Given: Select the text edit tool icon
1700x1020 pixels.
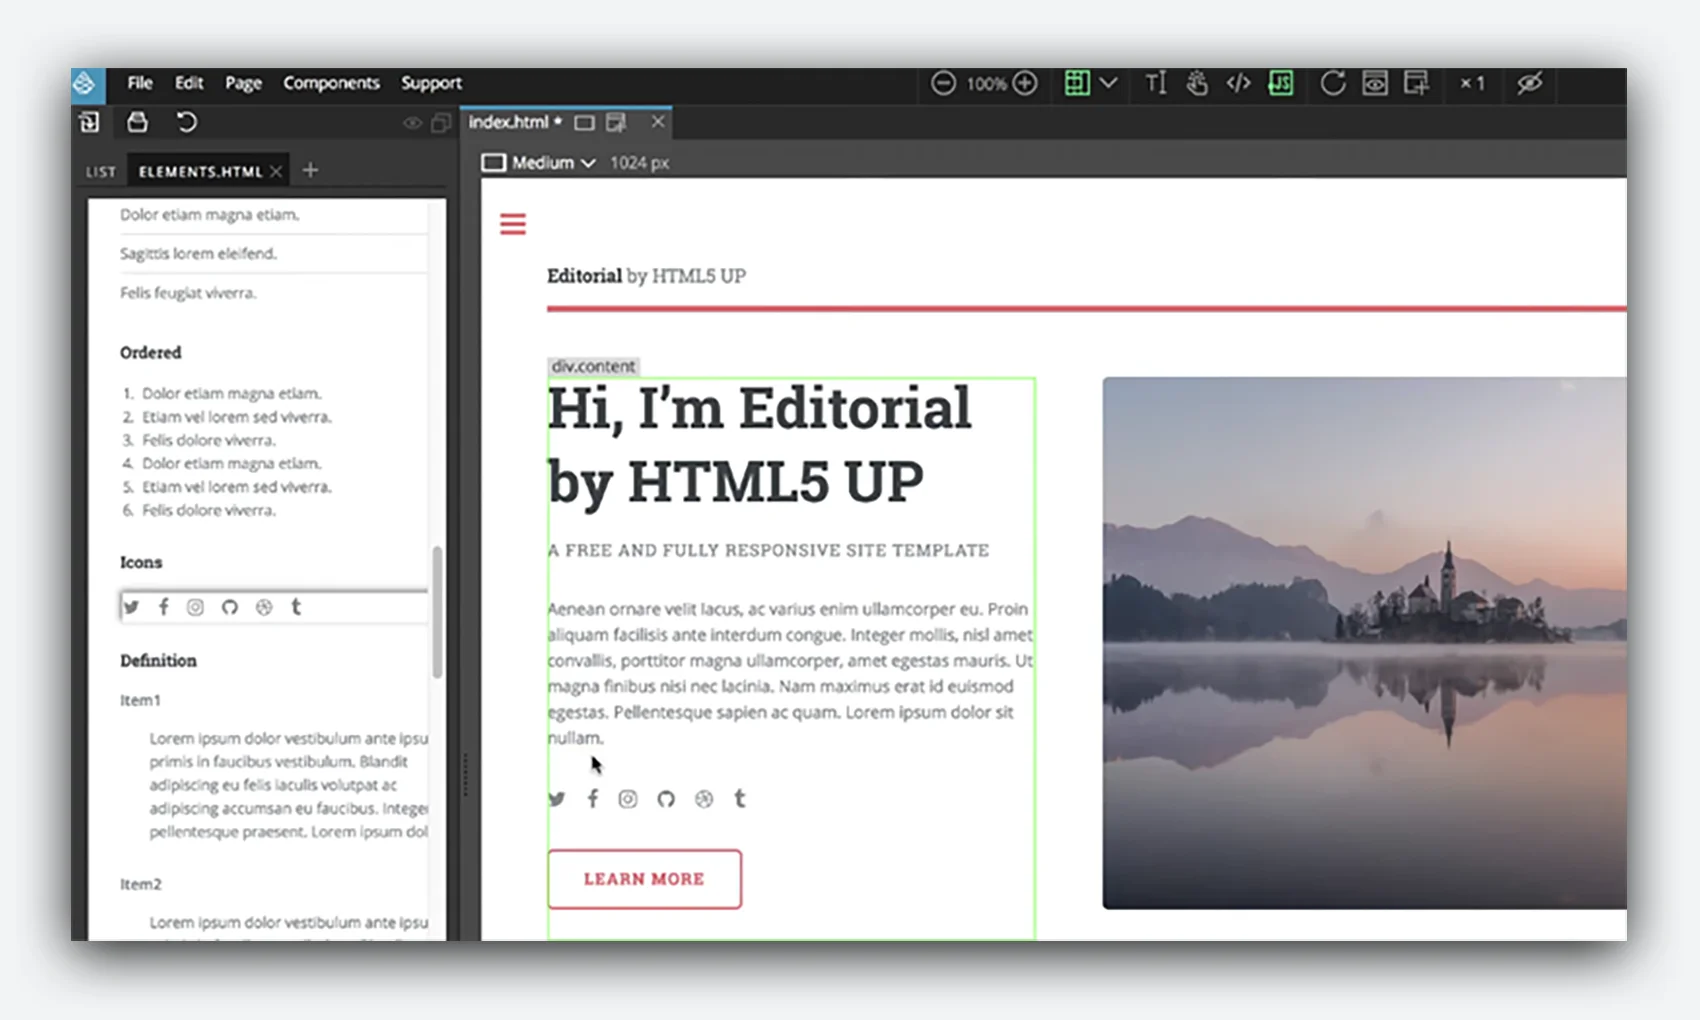Looking at the screenshot, I should tap(1155, 83).
